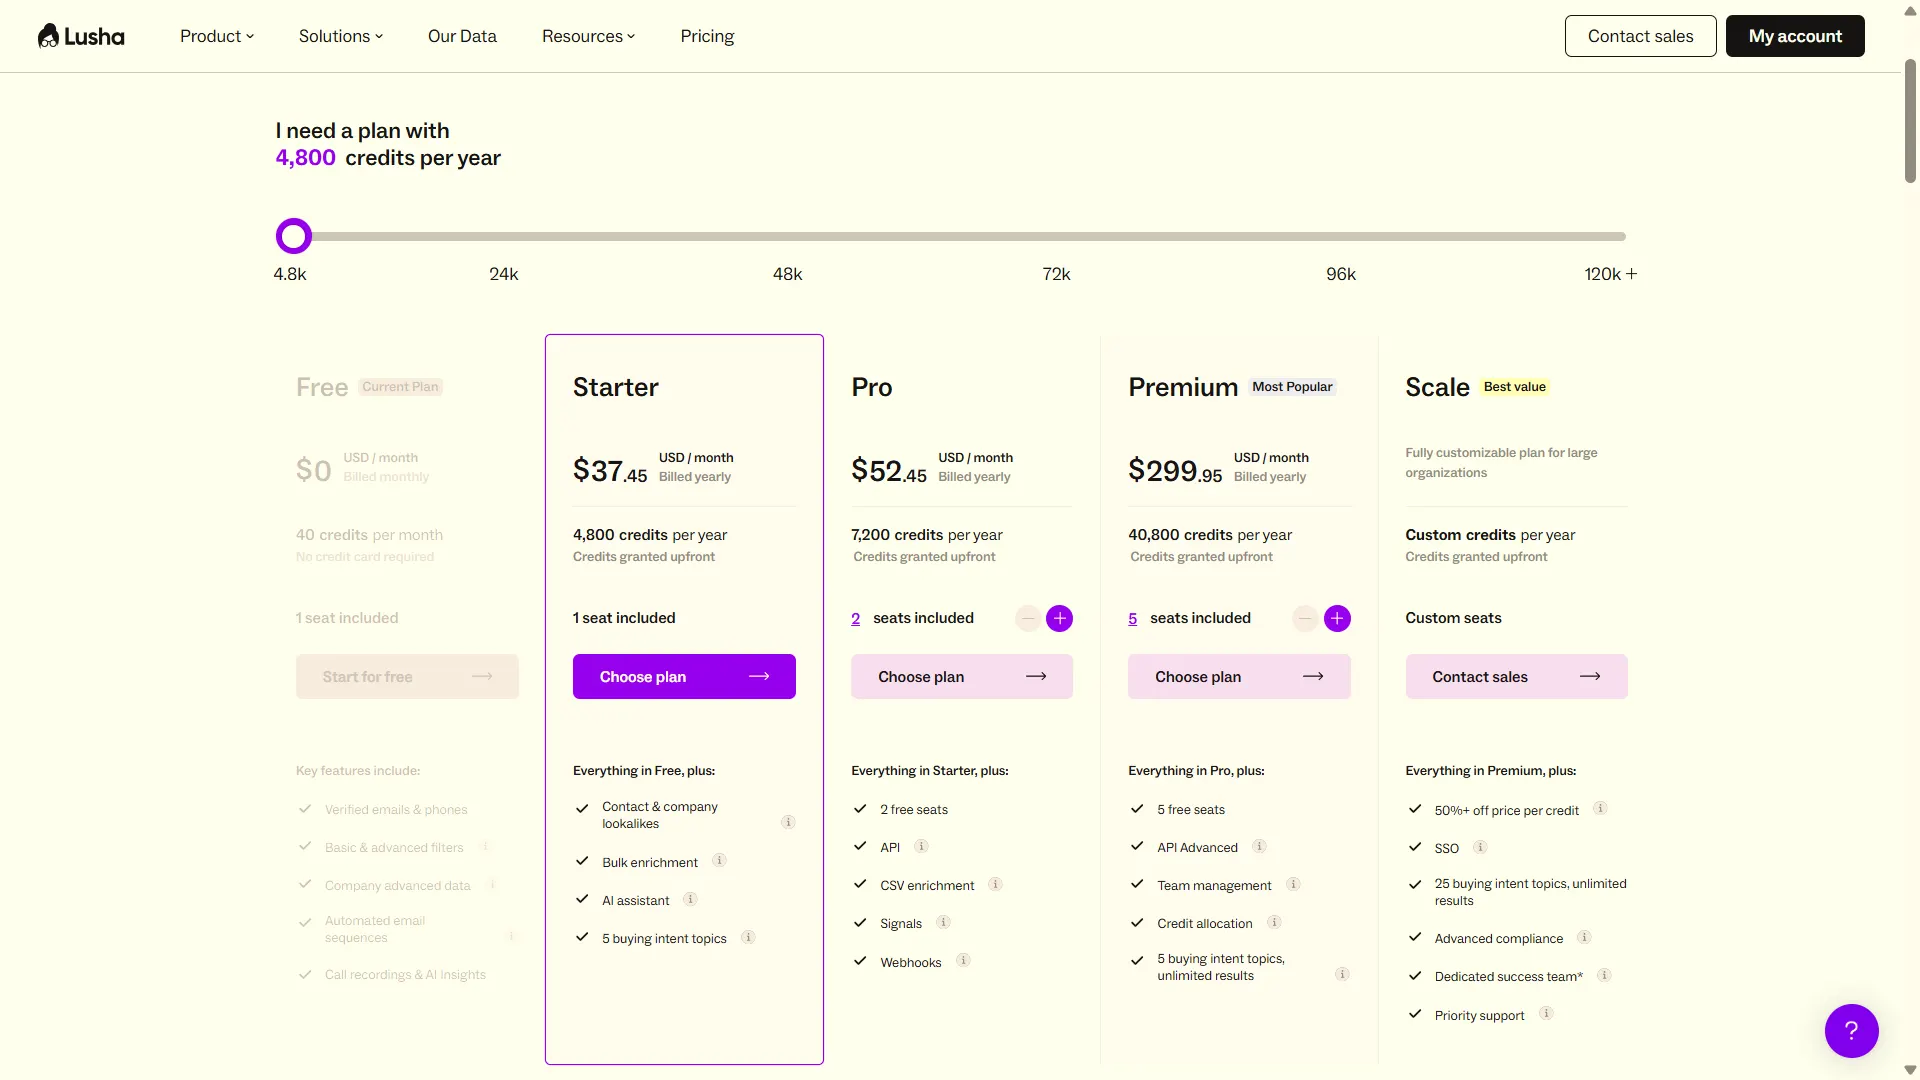The height and width of the screenshot is (1080, 1920).
Task: Show info icon beside Credit allocation
Action: click(1274, 922)
